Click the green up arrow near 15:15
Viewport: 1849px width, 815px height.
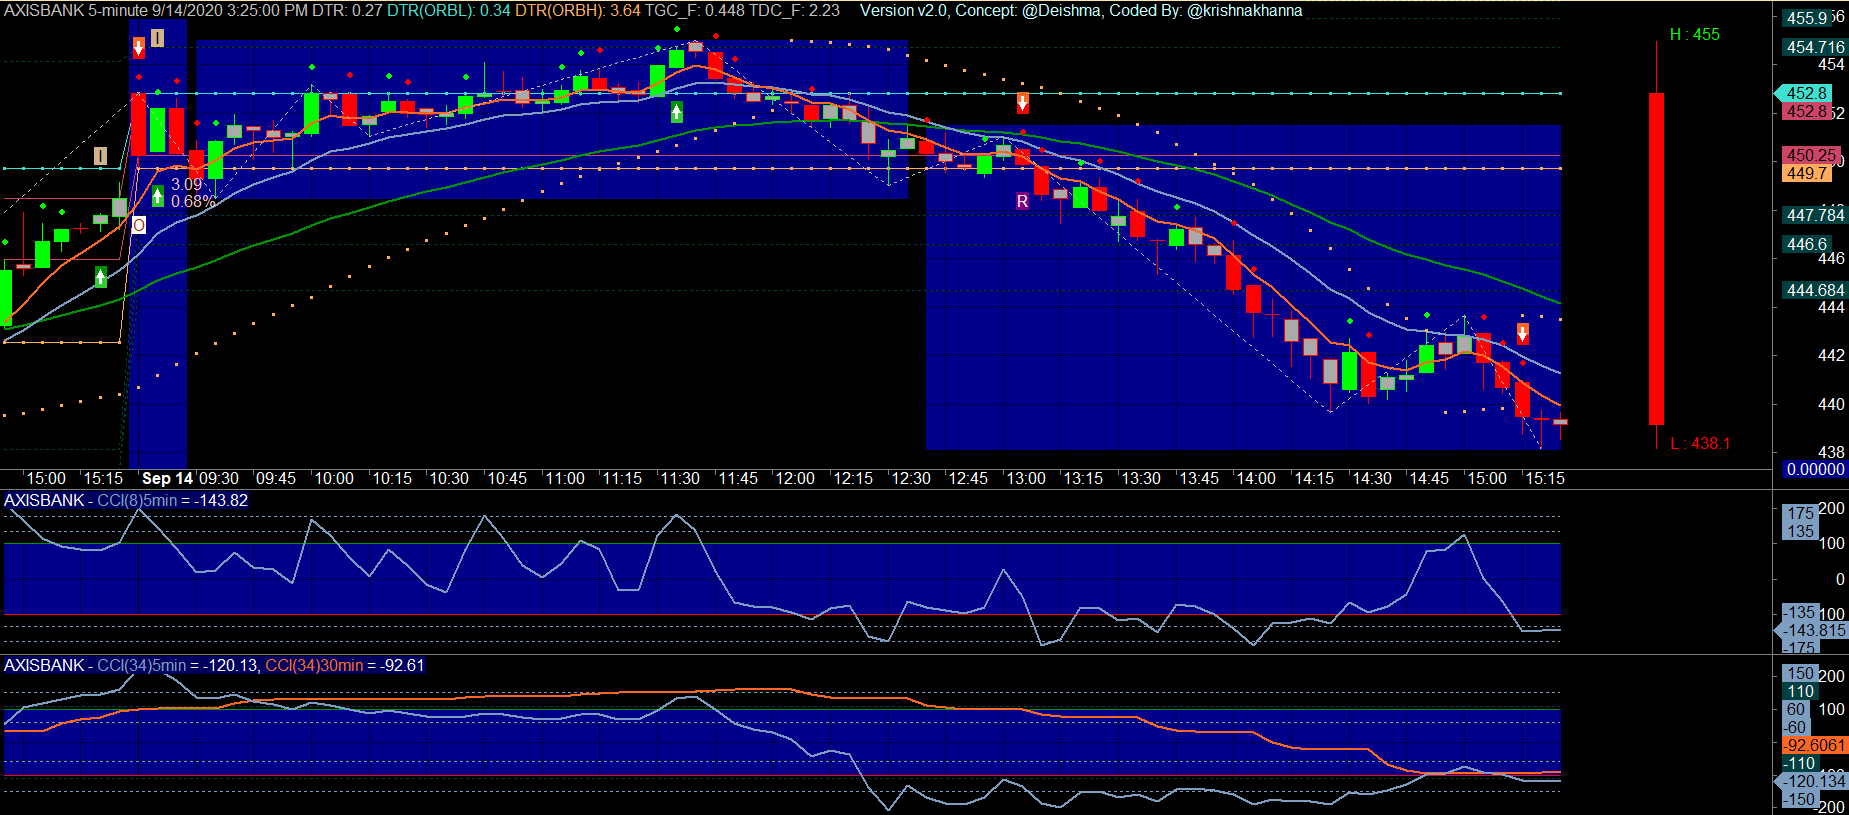[x=101, y=277]
